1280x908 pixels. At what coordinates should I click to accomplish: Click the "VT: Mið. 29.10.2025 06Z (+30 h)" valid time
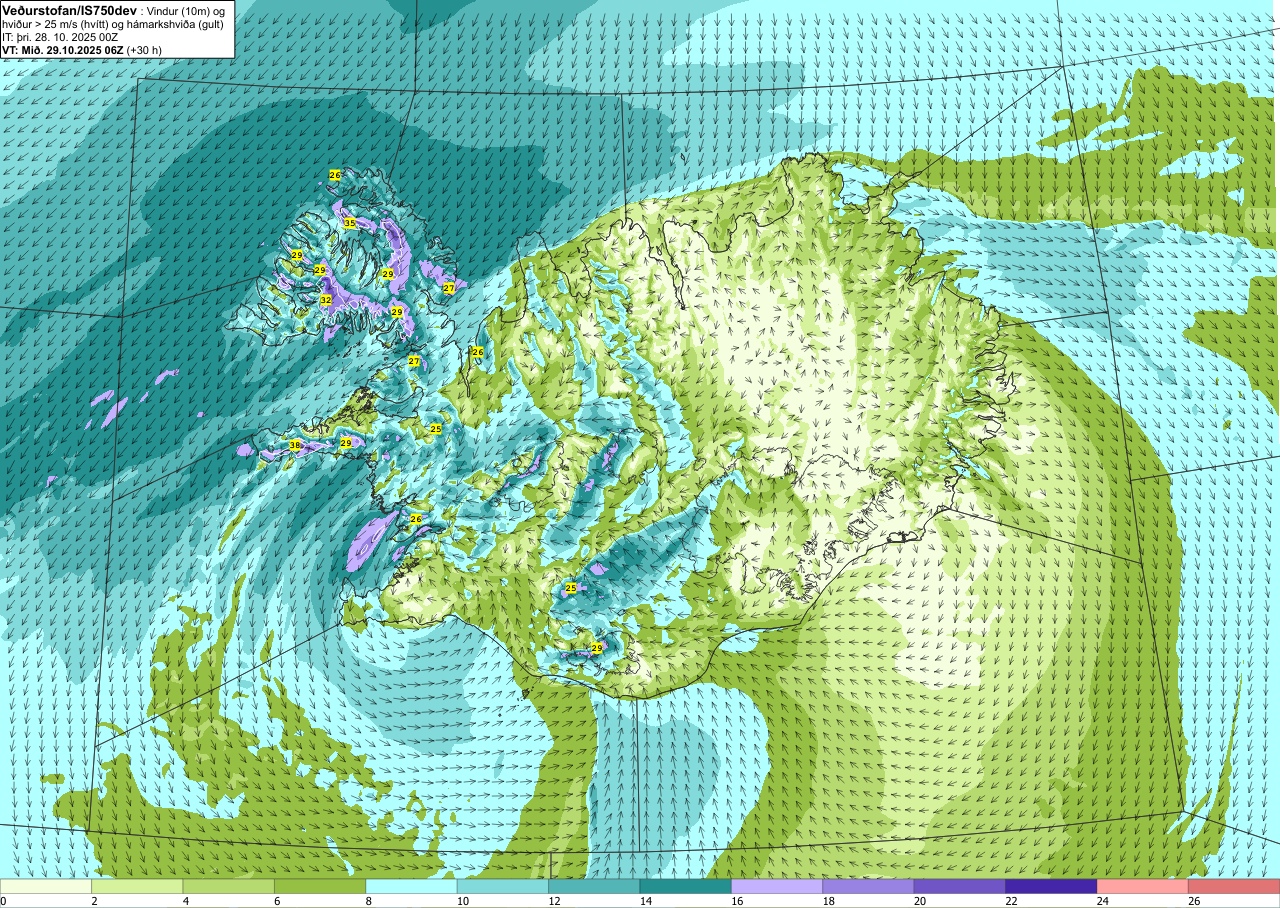(82, 50)
